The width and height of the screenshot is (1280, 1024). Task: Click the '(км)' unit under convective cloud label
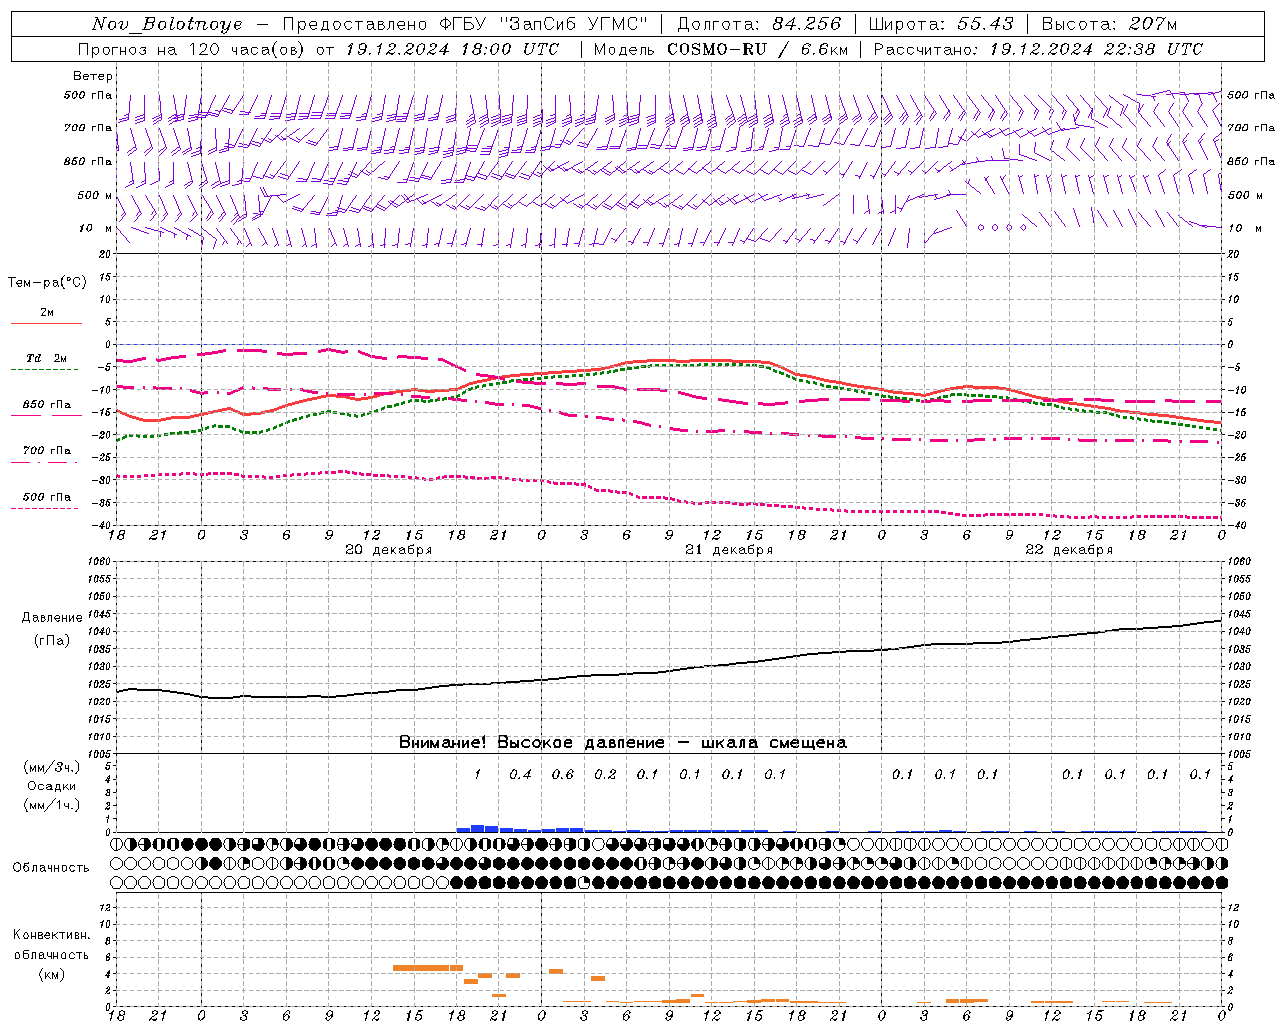tap(51, 974)
